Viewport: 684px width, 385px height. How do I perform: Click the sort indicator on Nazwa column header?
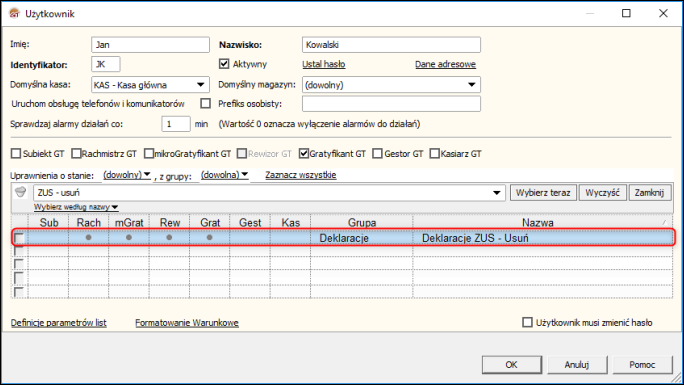[664, 222]
